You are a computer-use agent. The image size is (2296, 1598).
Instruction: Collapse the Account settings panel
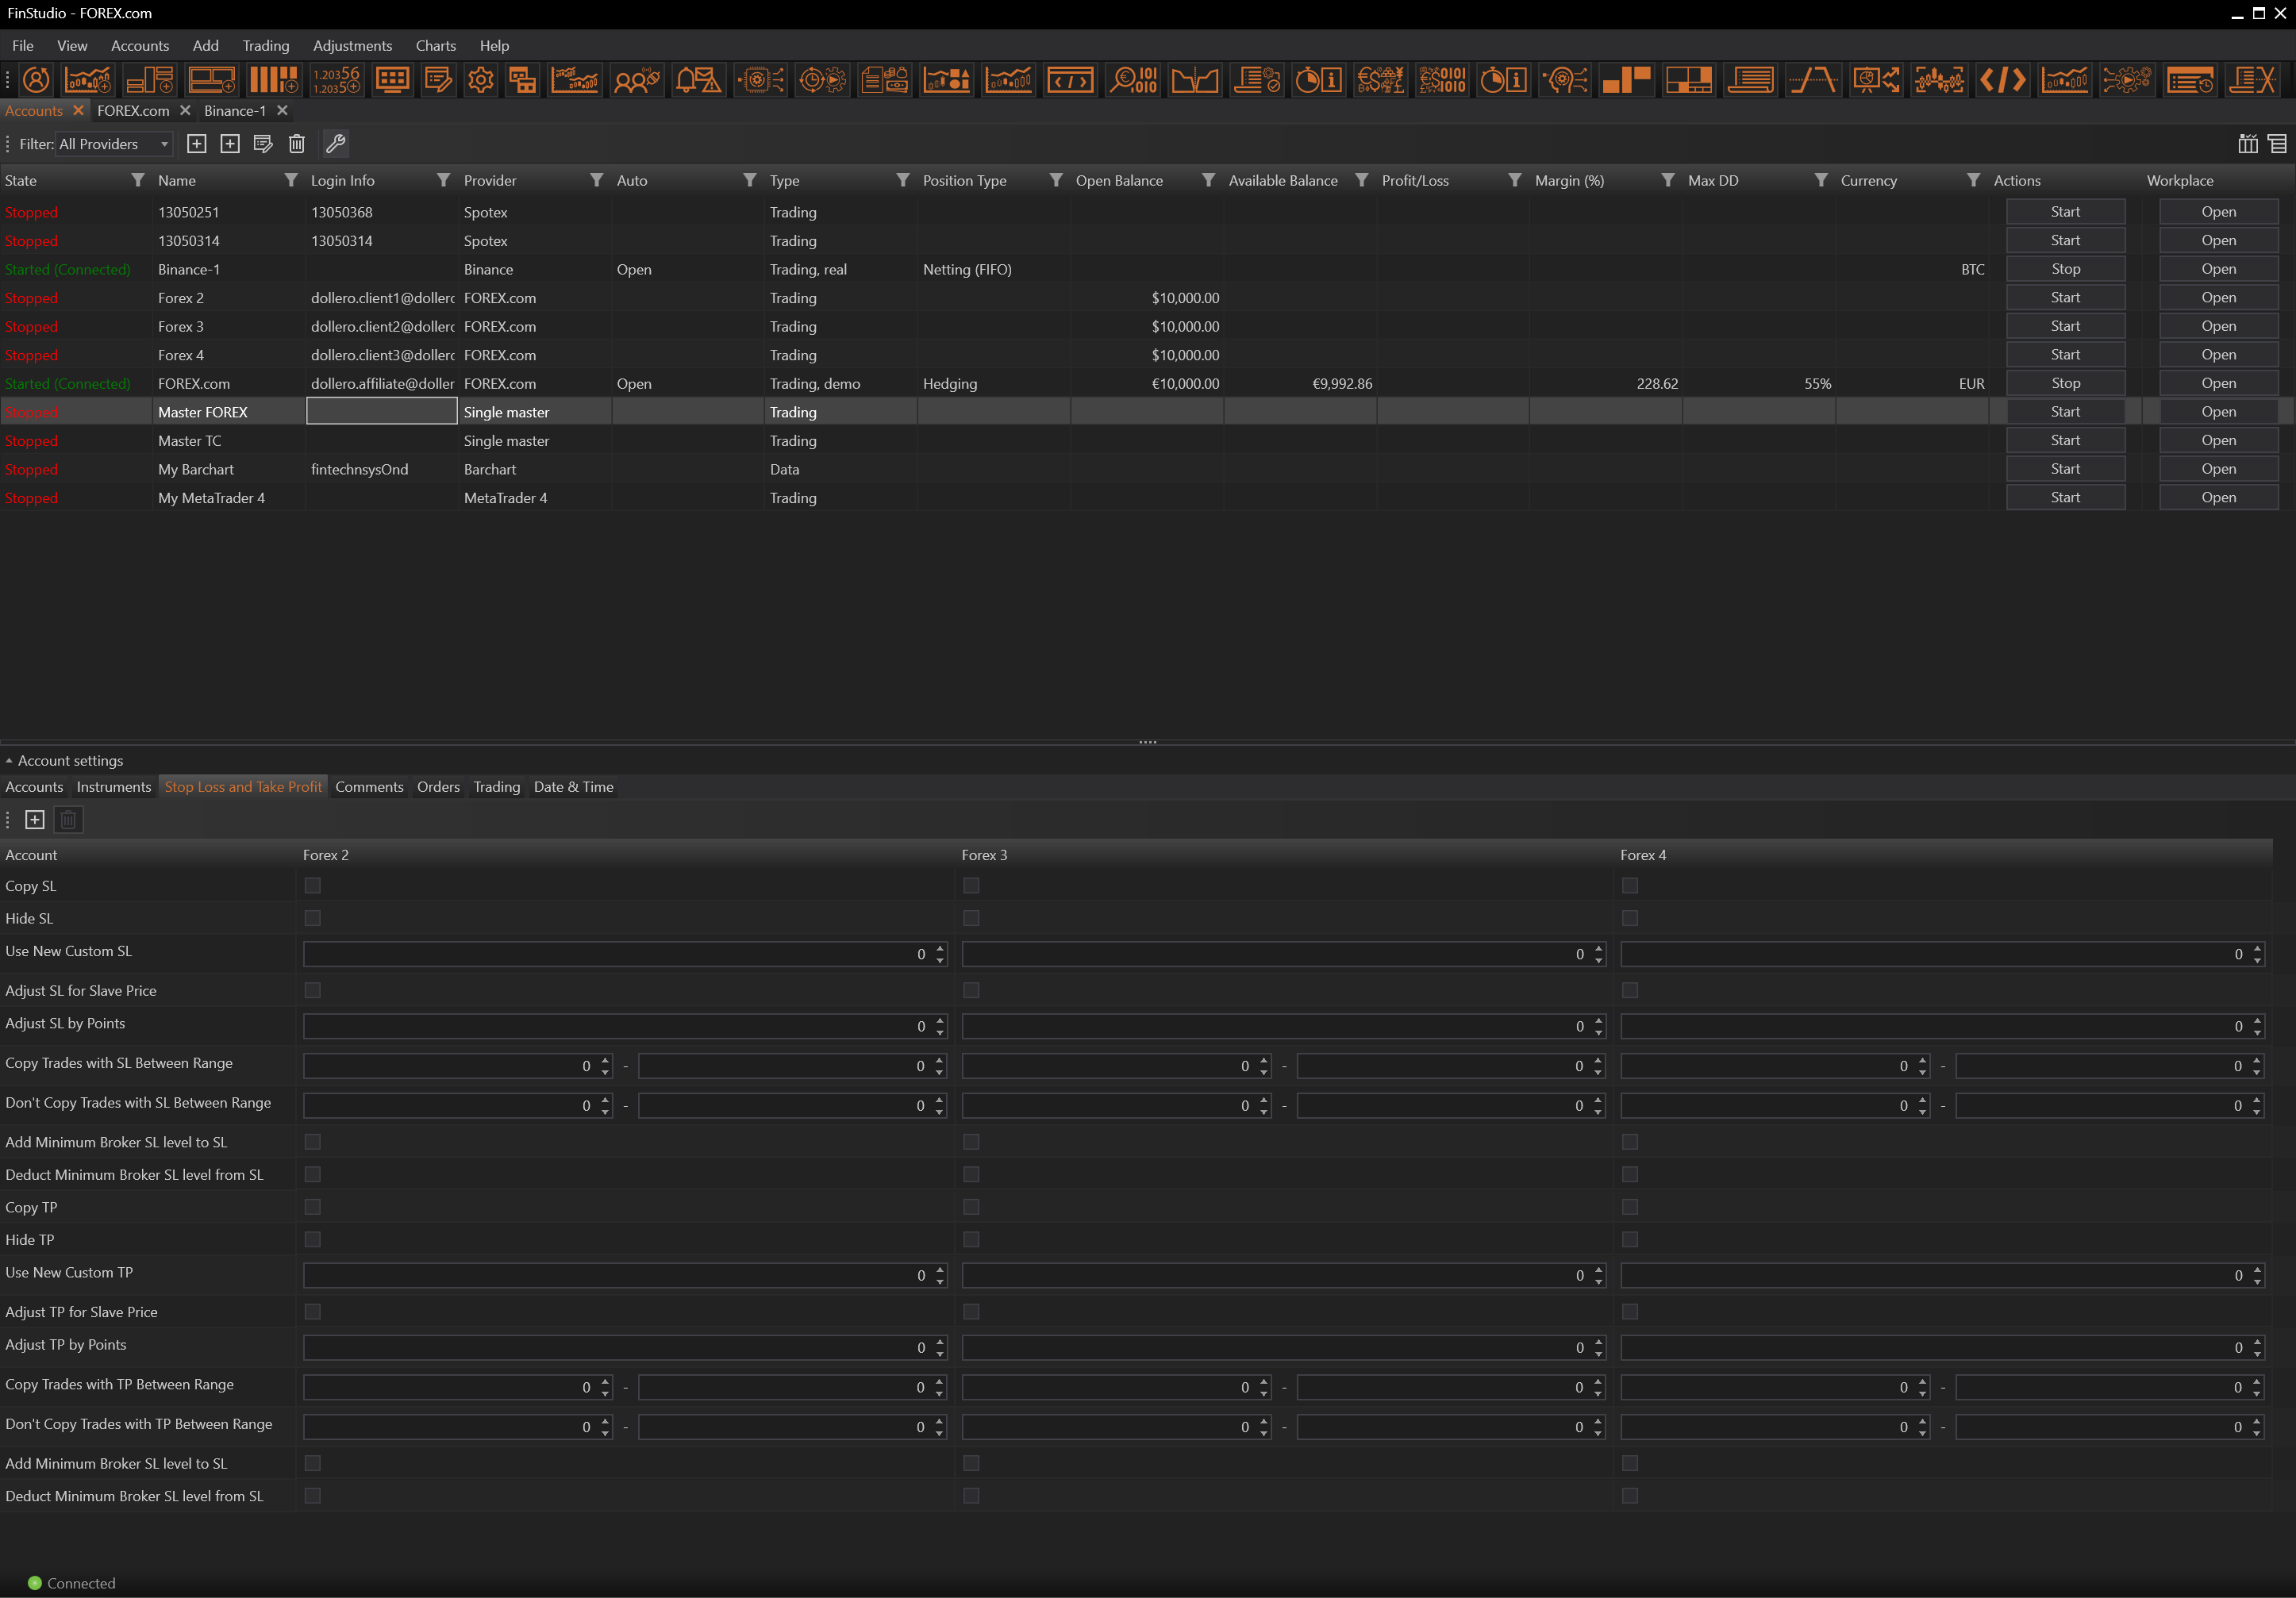click(x=9, y=761)
